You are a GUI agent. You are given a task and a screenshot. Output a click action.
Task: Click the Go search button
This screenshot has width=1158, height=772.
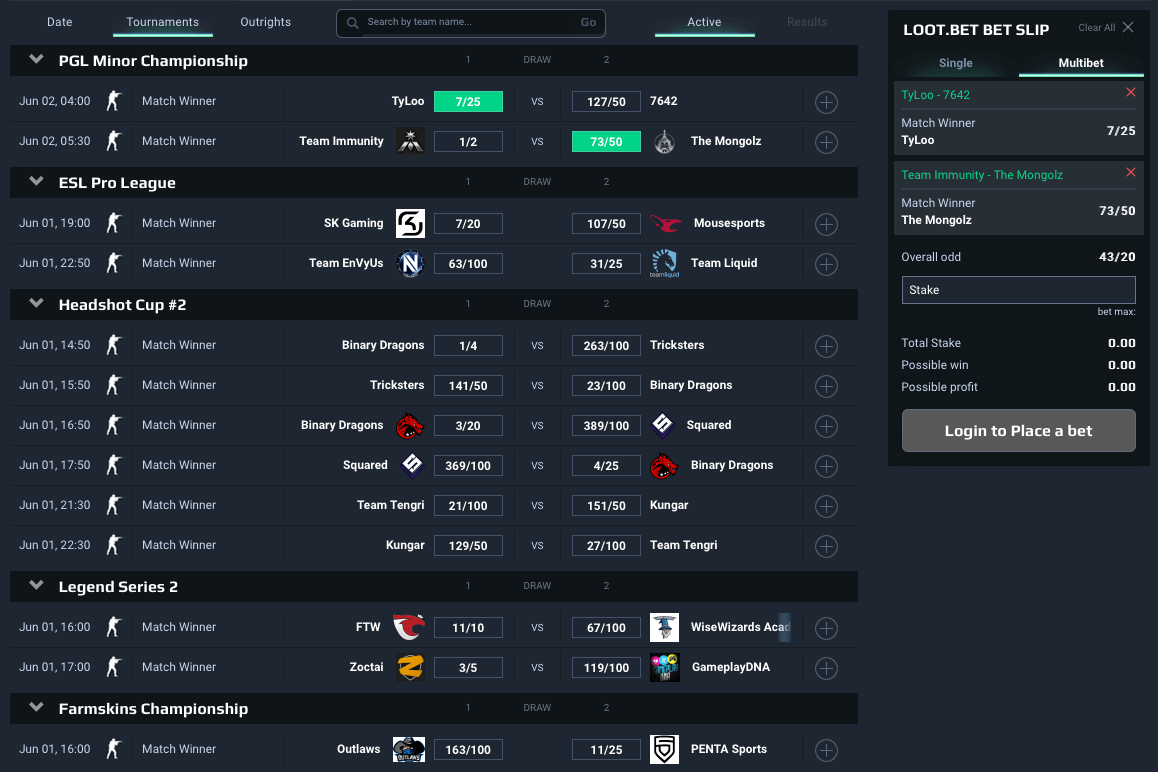(588, 22)
